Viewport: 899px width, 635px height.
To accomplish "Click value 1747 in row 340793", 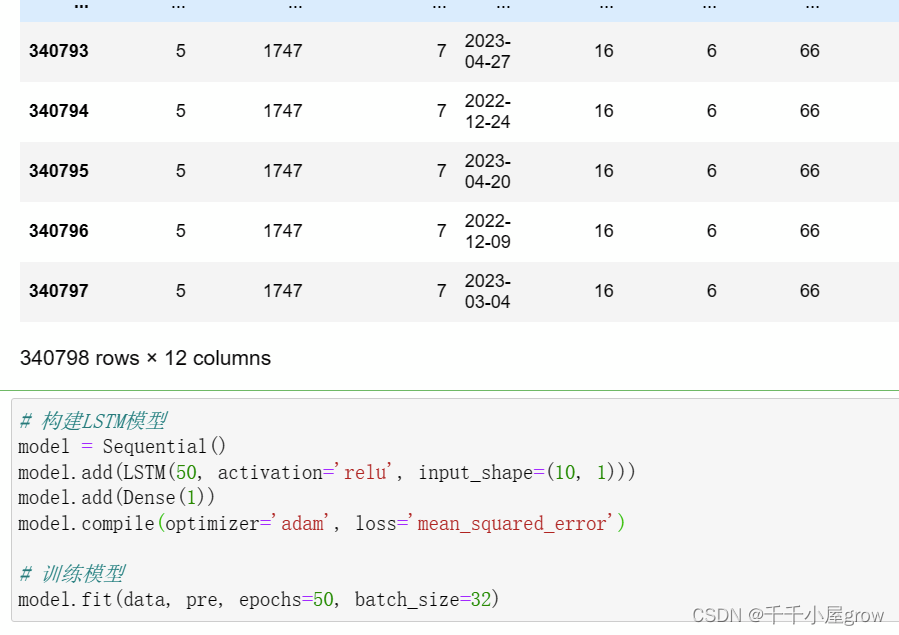I will click(x=283, y=51).
